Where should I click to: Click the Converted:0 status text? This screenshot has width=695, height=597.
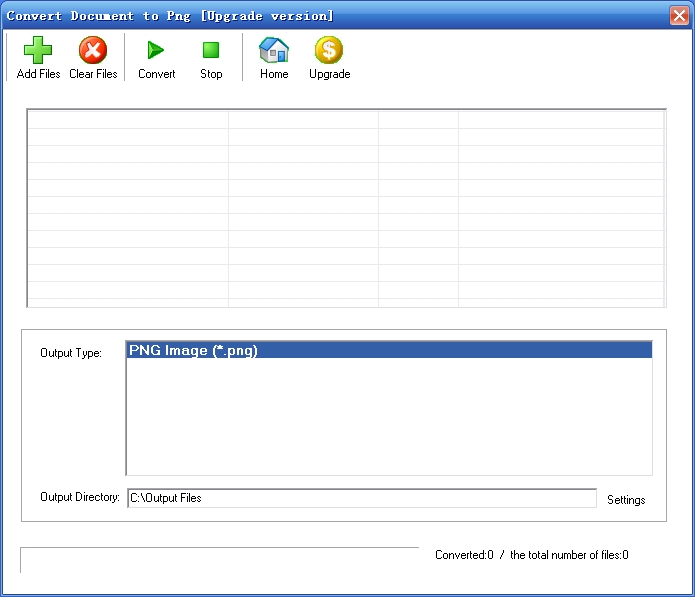[464, 555]
